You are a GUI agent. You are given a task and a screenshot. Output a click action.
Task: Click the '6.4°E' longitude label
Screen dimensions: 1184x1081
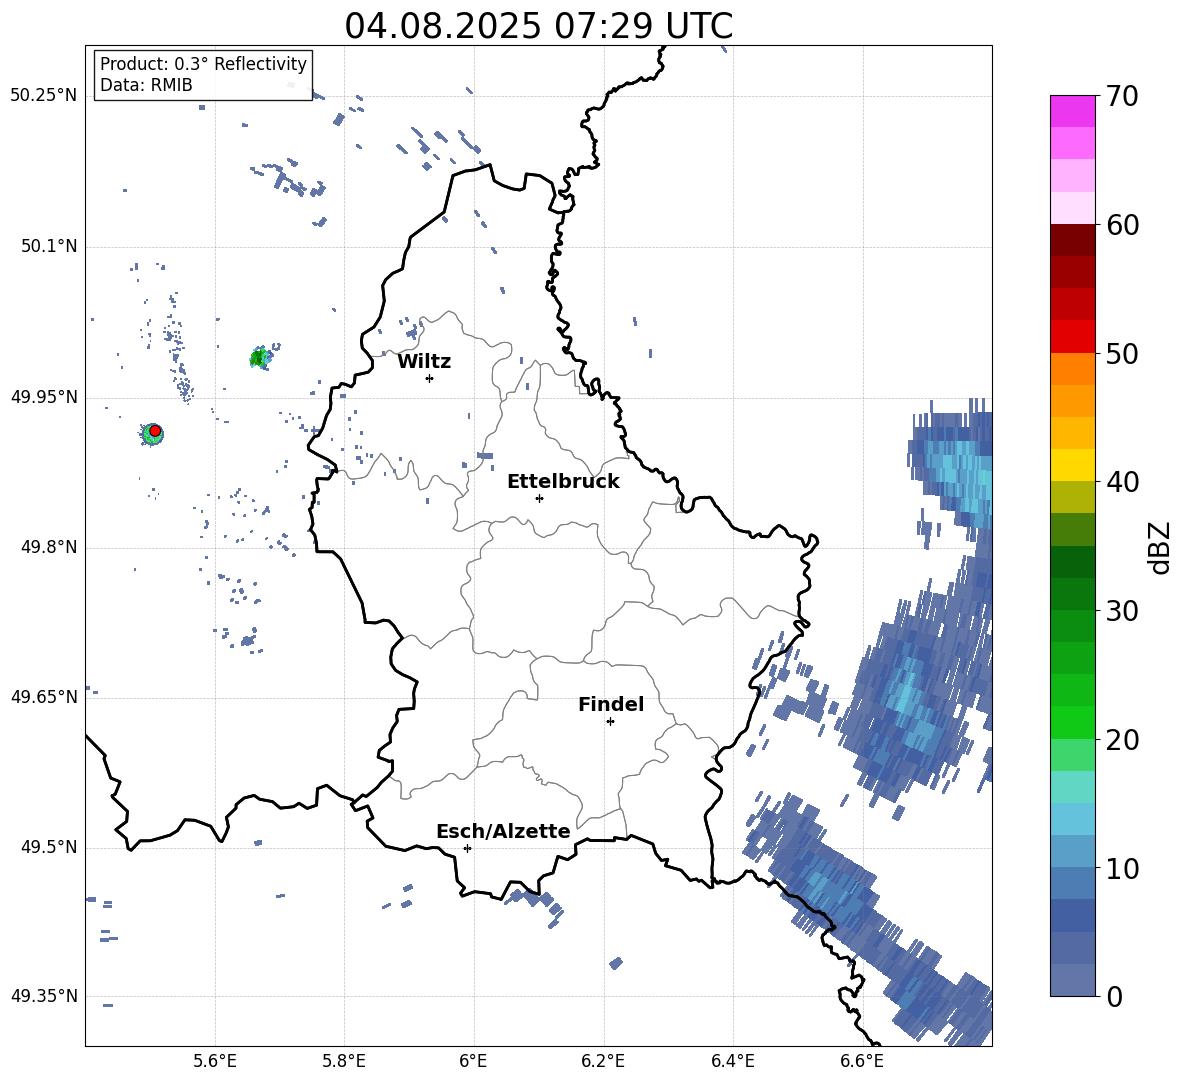click(x=732, y=1062)
